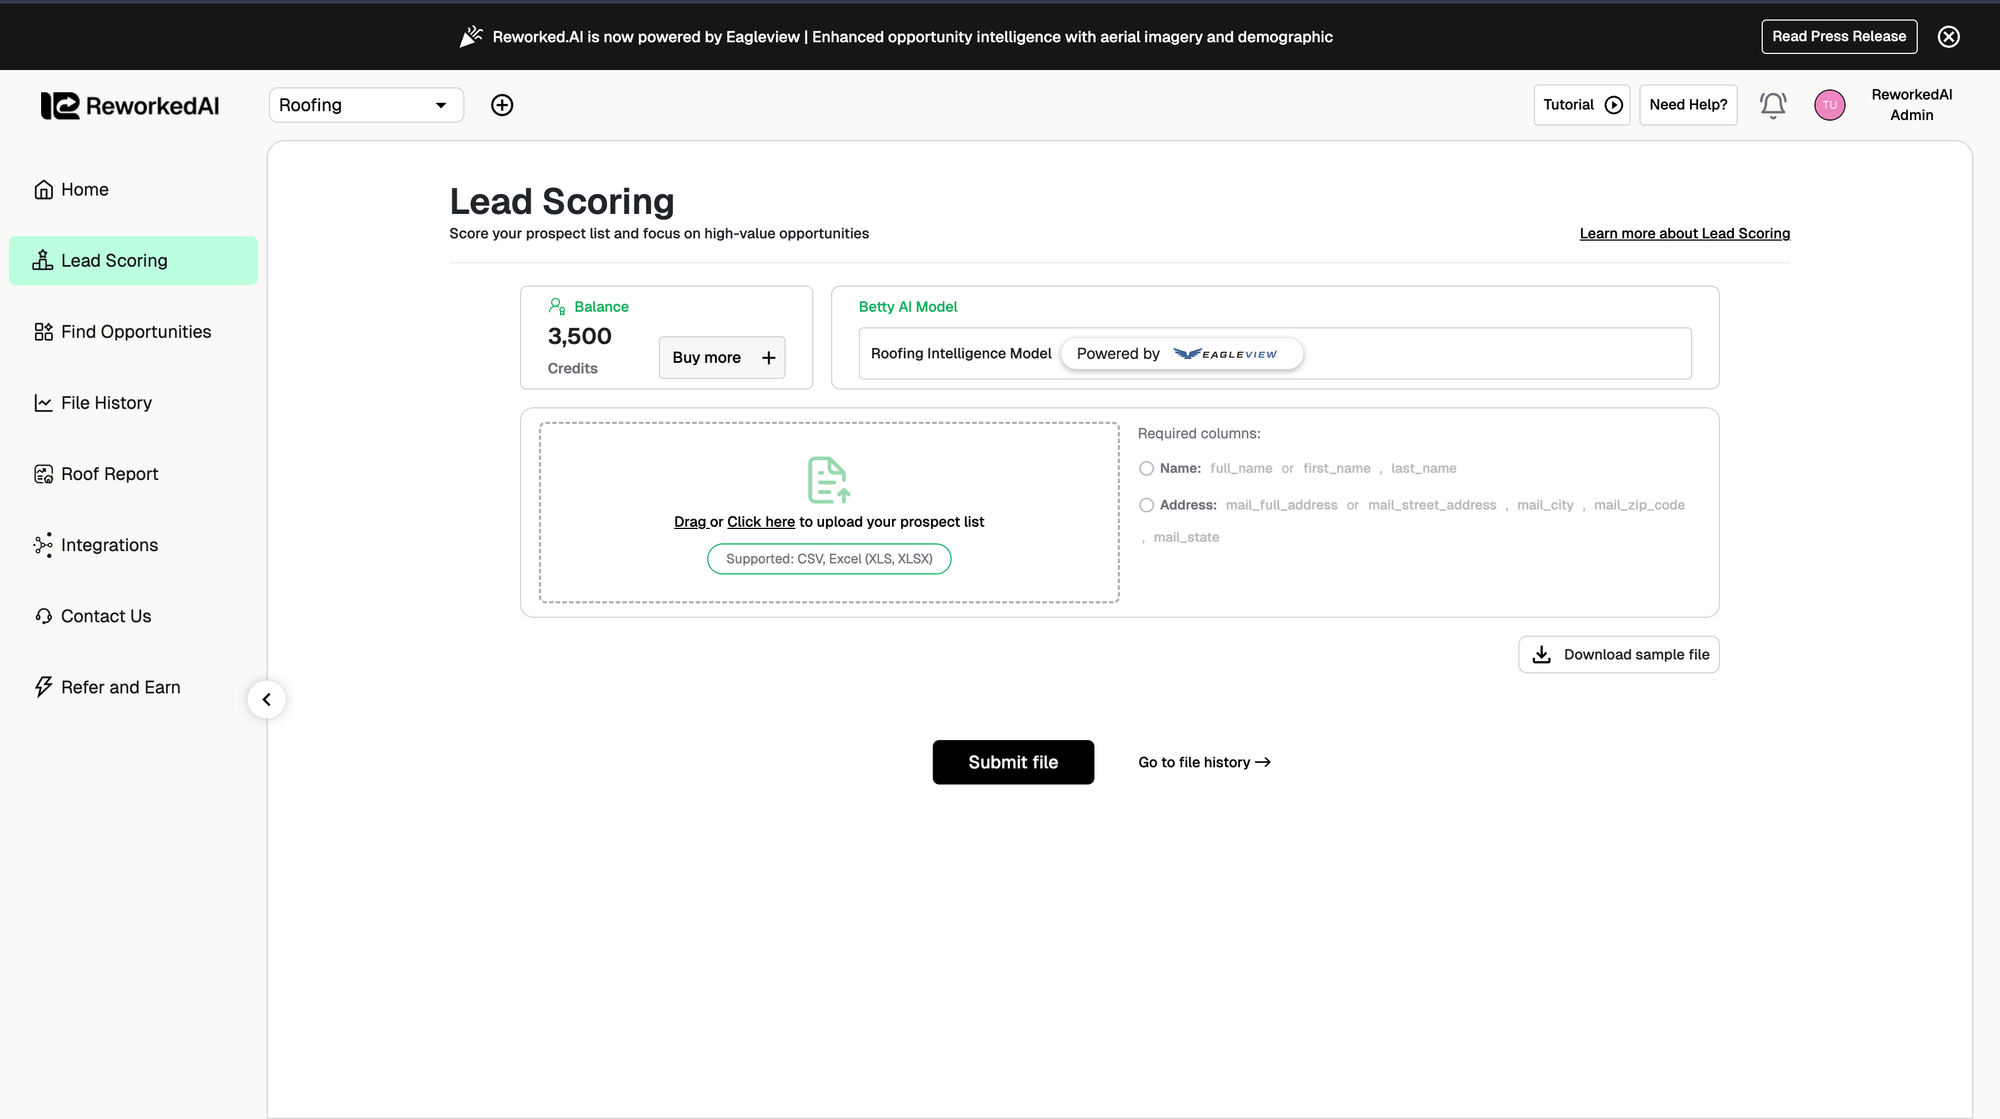Open Integrations from sidebar
This screenshot has height=1119, width=2000.
tap(109, 545)
